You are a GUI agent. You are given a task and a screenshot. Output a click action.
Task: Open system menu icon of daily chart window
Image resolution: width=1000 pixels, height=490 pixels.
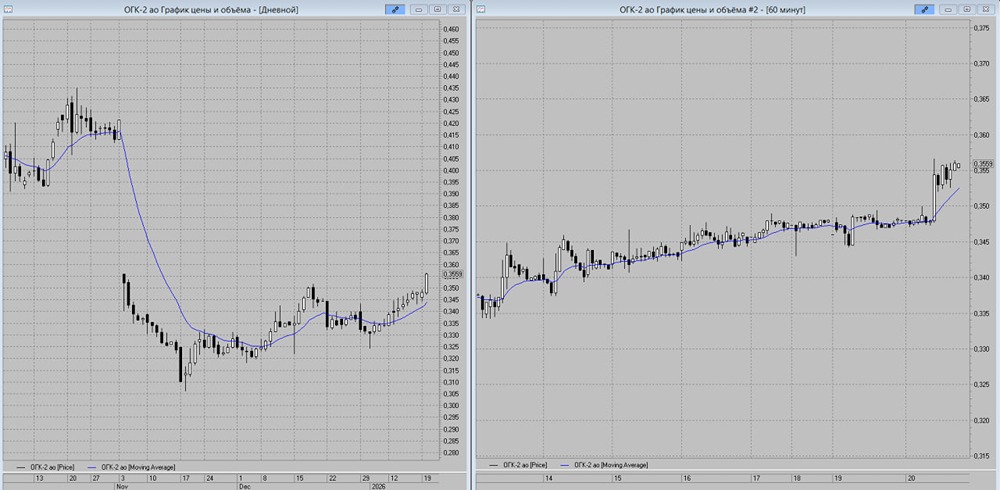tap(8, 9)
